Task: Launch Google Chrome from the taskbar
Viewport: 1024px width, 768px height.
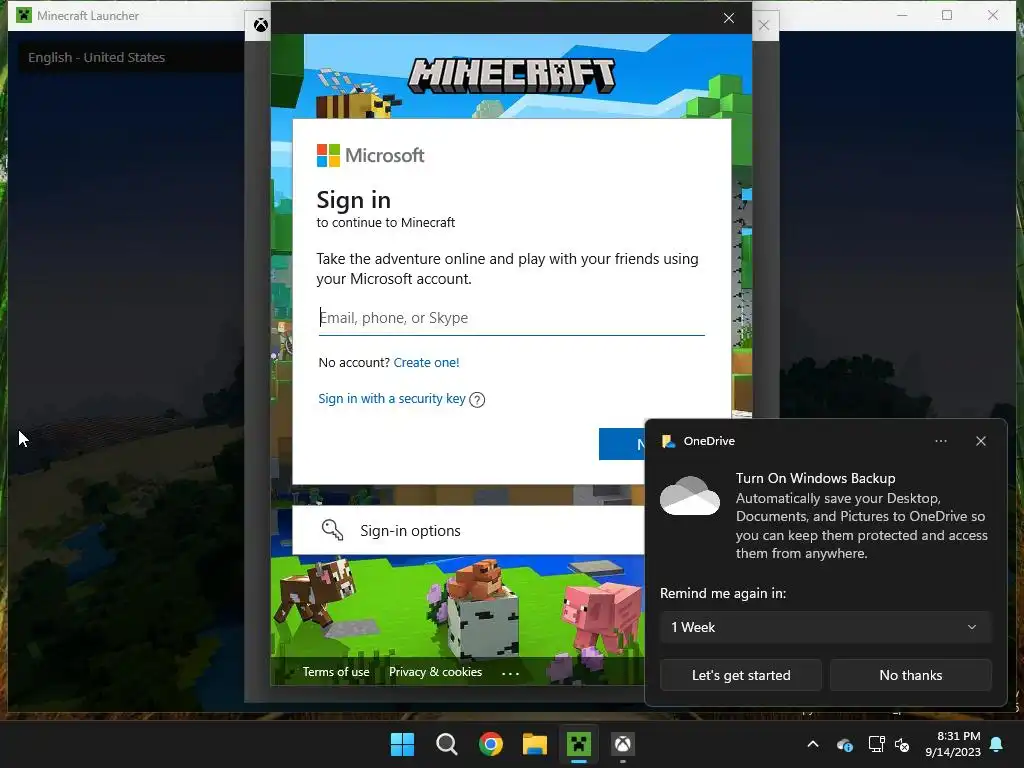Action: 490,744
